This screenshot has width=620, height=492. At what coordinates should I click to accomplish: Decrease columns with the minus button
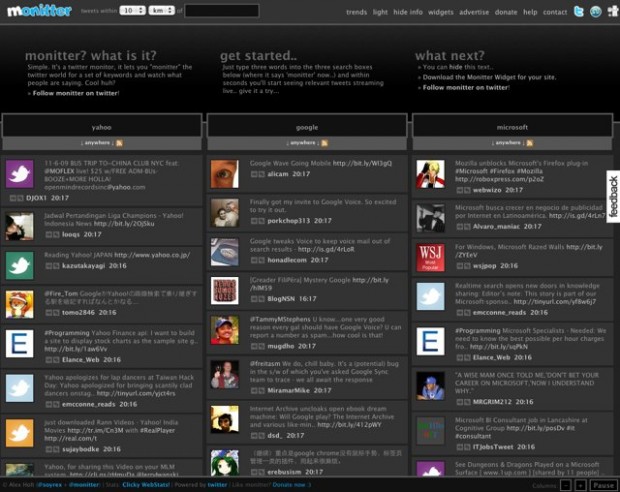(x=565, y=485)
